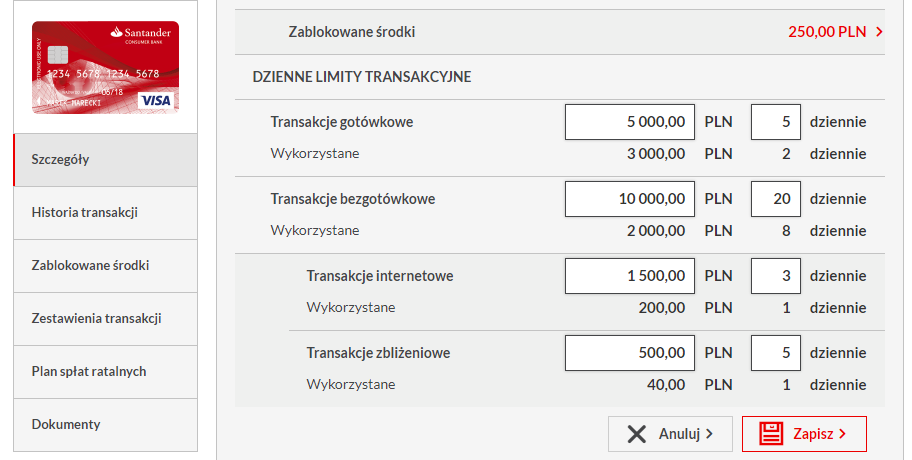
Task: Edit Transakcje gotówkowe daily count field
Action: click(776, 122)
